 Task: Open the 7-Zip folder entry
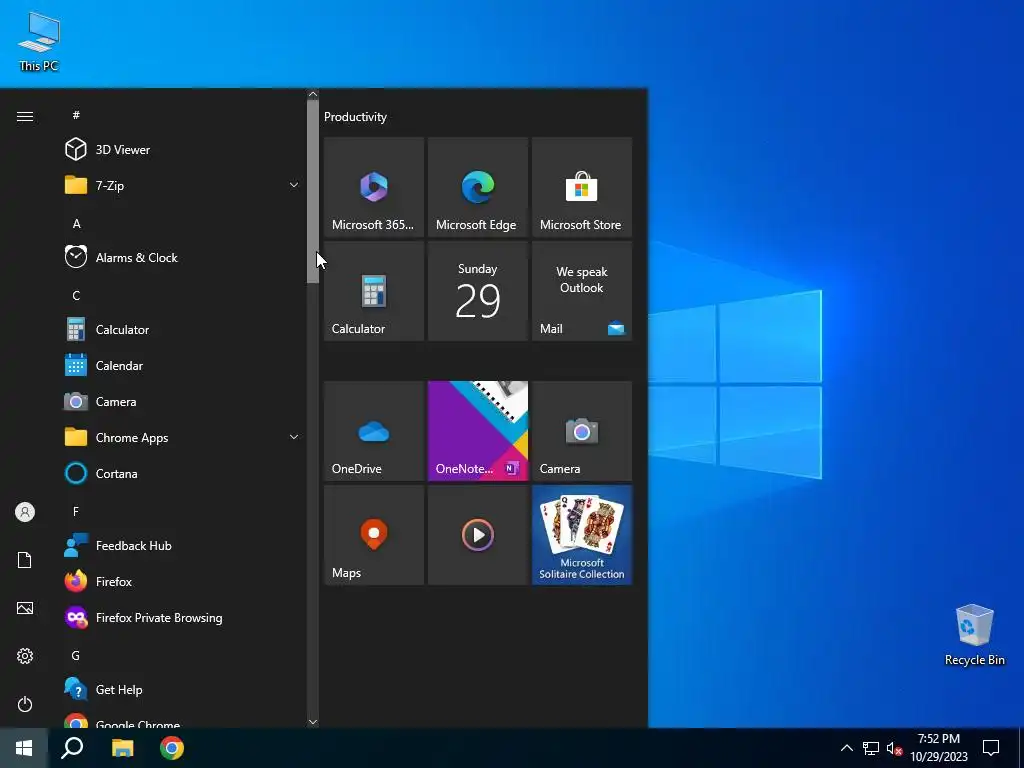[182, 185]
